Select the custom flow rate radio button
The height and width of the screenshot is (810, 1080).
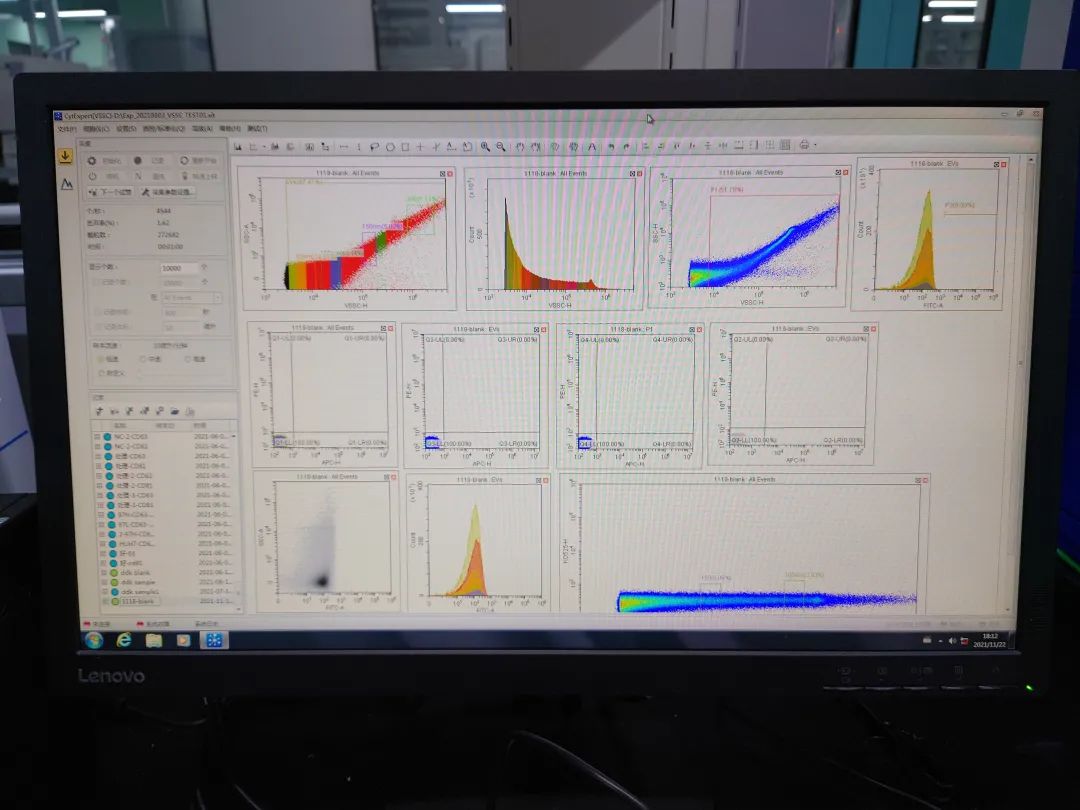(99, 373)
